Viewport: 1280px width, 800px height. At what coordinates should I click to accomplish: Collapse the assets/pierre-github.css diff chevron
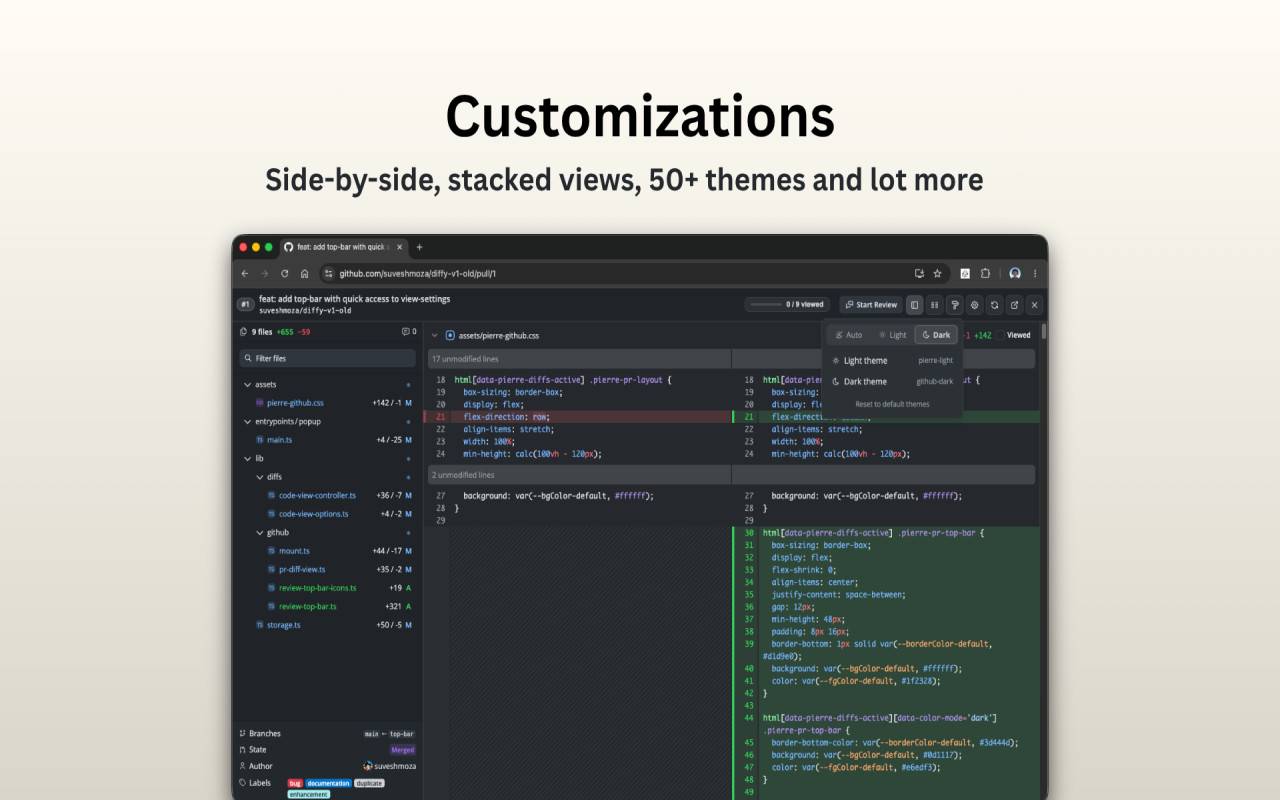coord(434,336)
